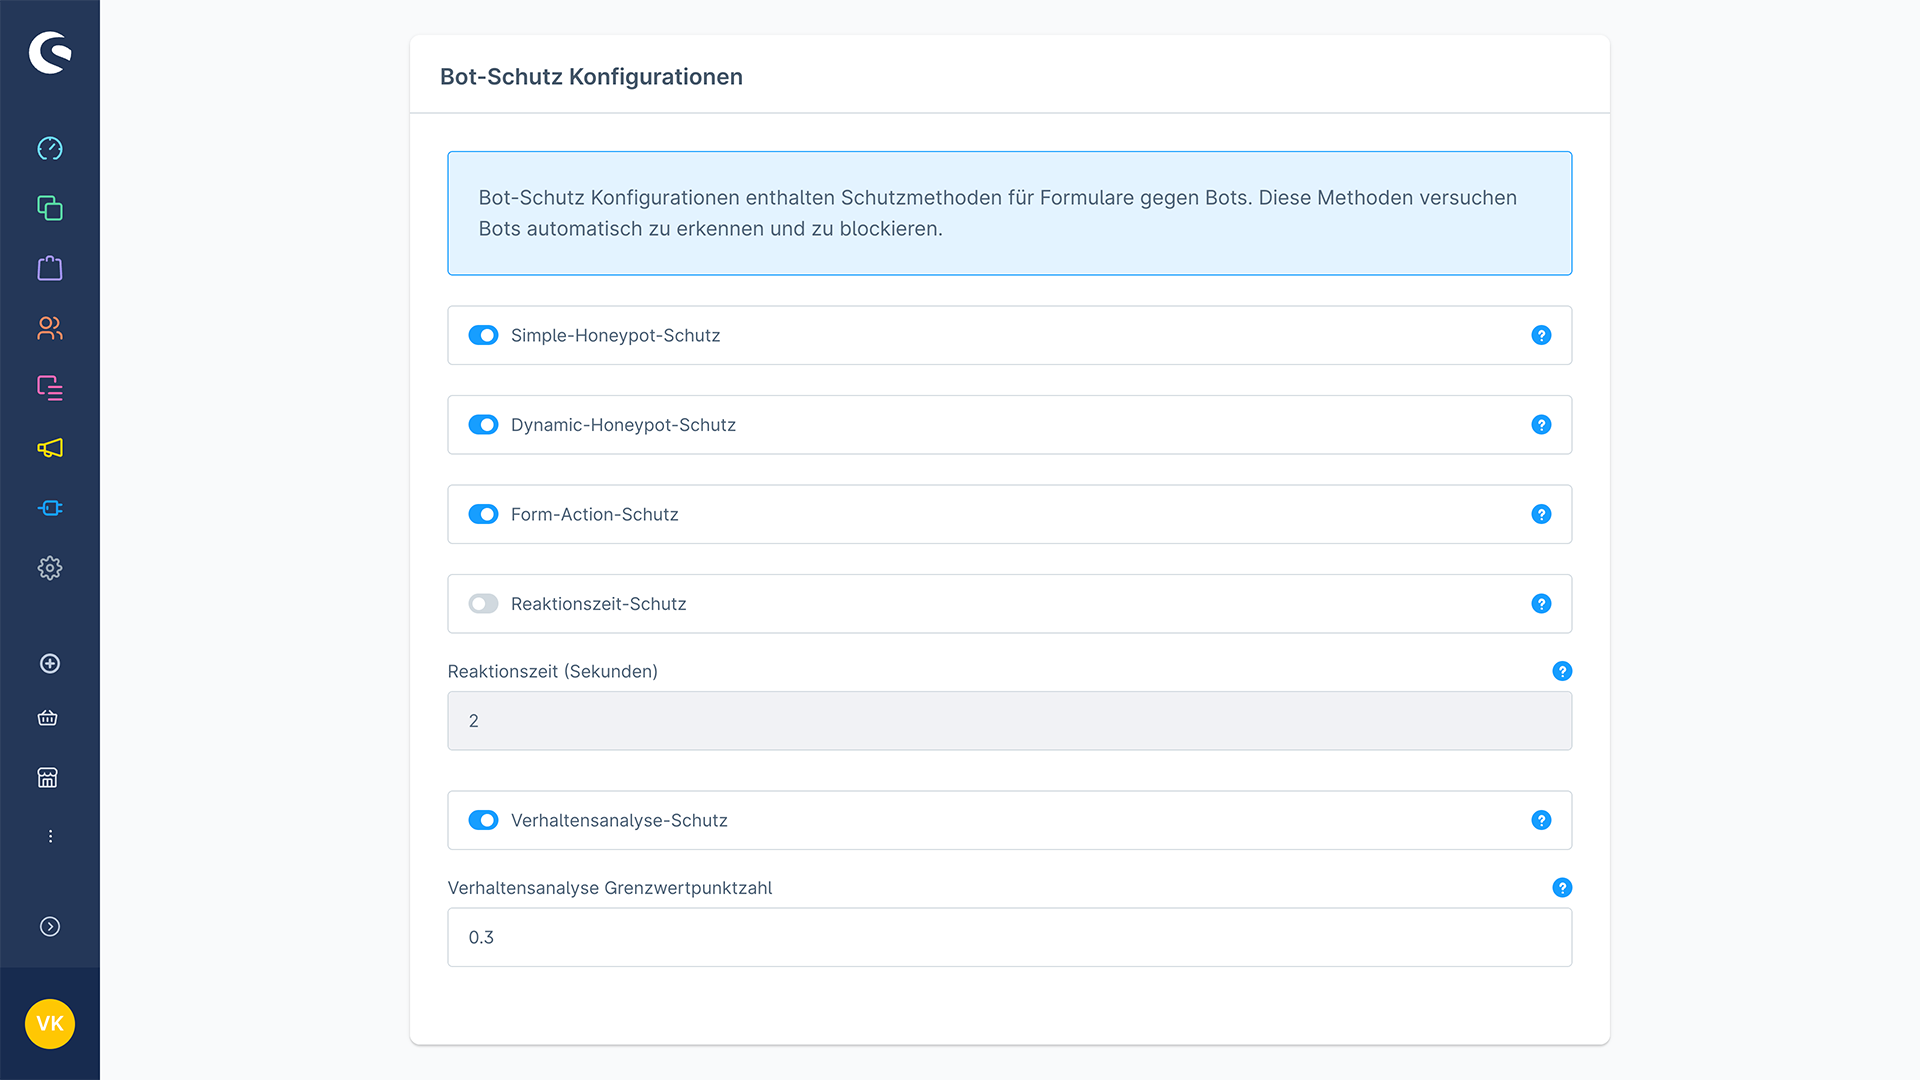The image size is (1920, 1080).
Task: Turn off the Verhaltensanalyse-Schutz switch
Action: point(483,820)
